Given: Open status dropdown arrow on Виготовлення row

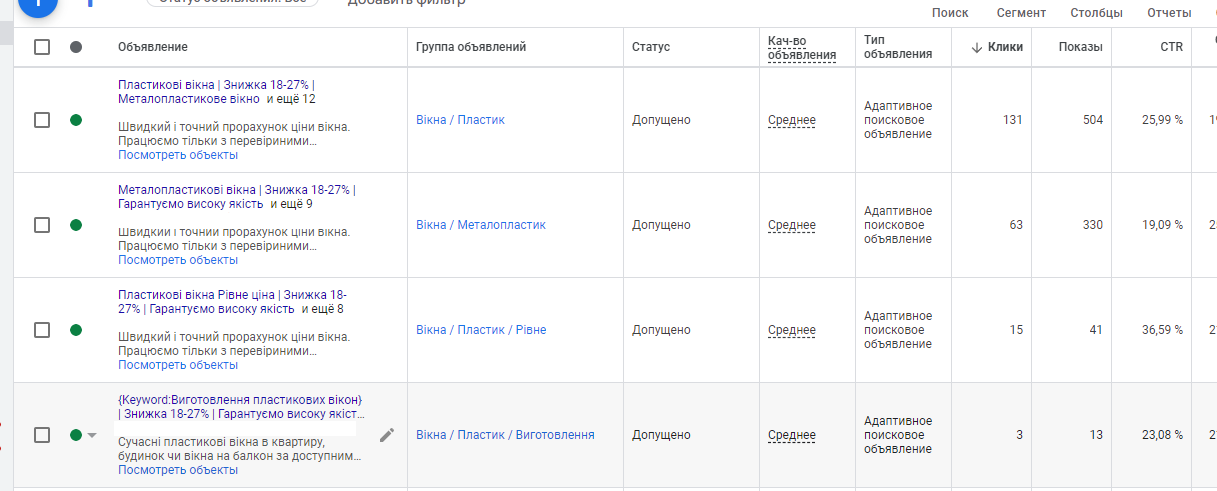Looking at the screenshot, I should 92,435.
